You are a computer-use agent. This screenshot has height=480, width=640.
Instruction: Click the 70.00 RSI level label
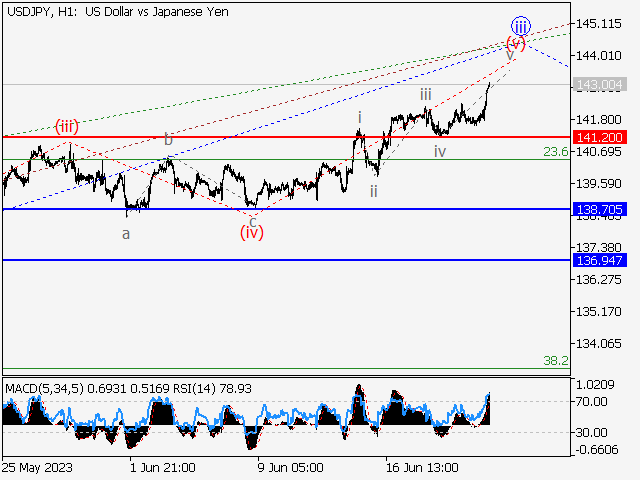591,402
